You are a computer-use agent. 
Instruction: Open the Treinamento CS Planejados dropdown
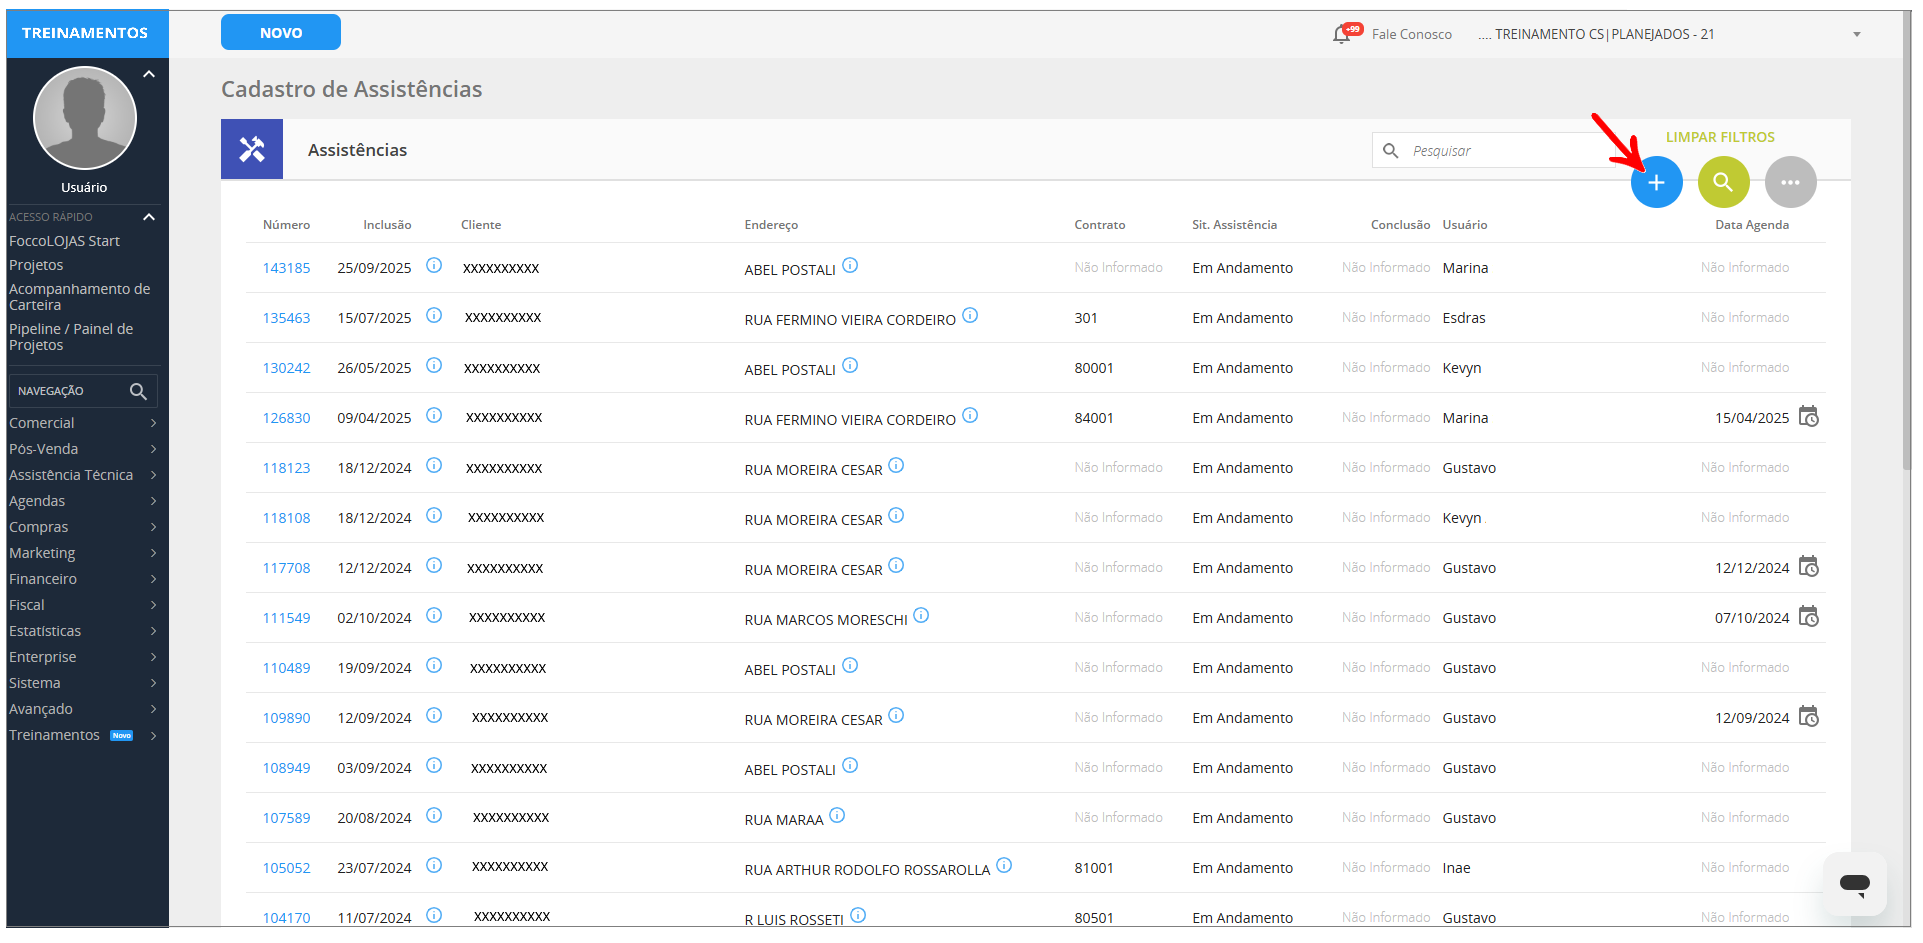point(1856,35)
